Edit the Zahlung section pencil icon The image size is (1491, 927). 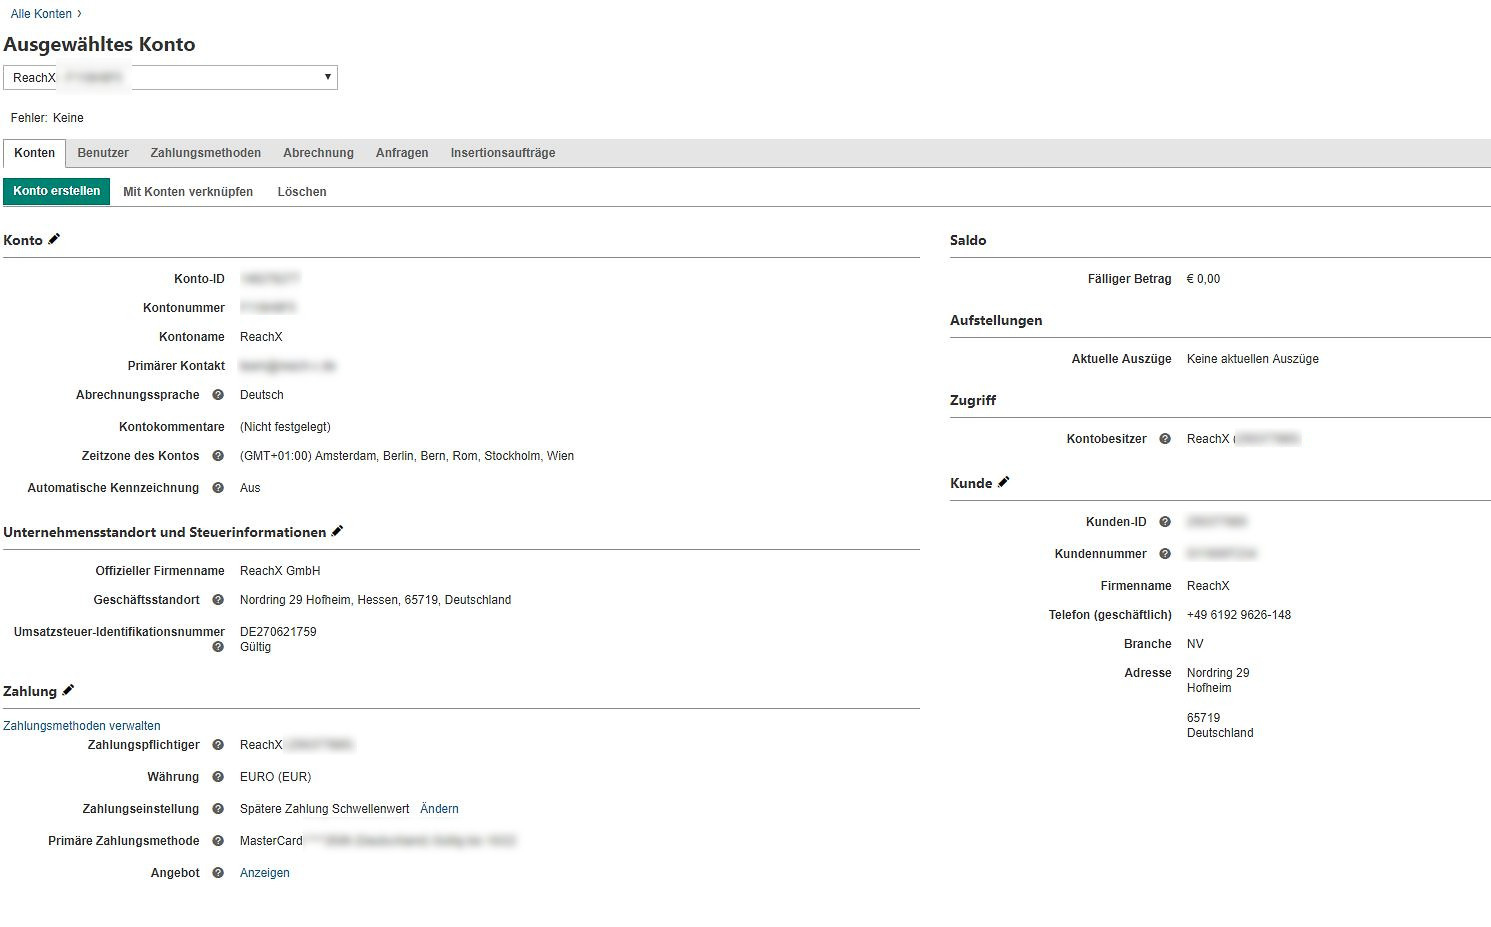pyautogui.click(x=68, y=690)
